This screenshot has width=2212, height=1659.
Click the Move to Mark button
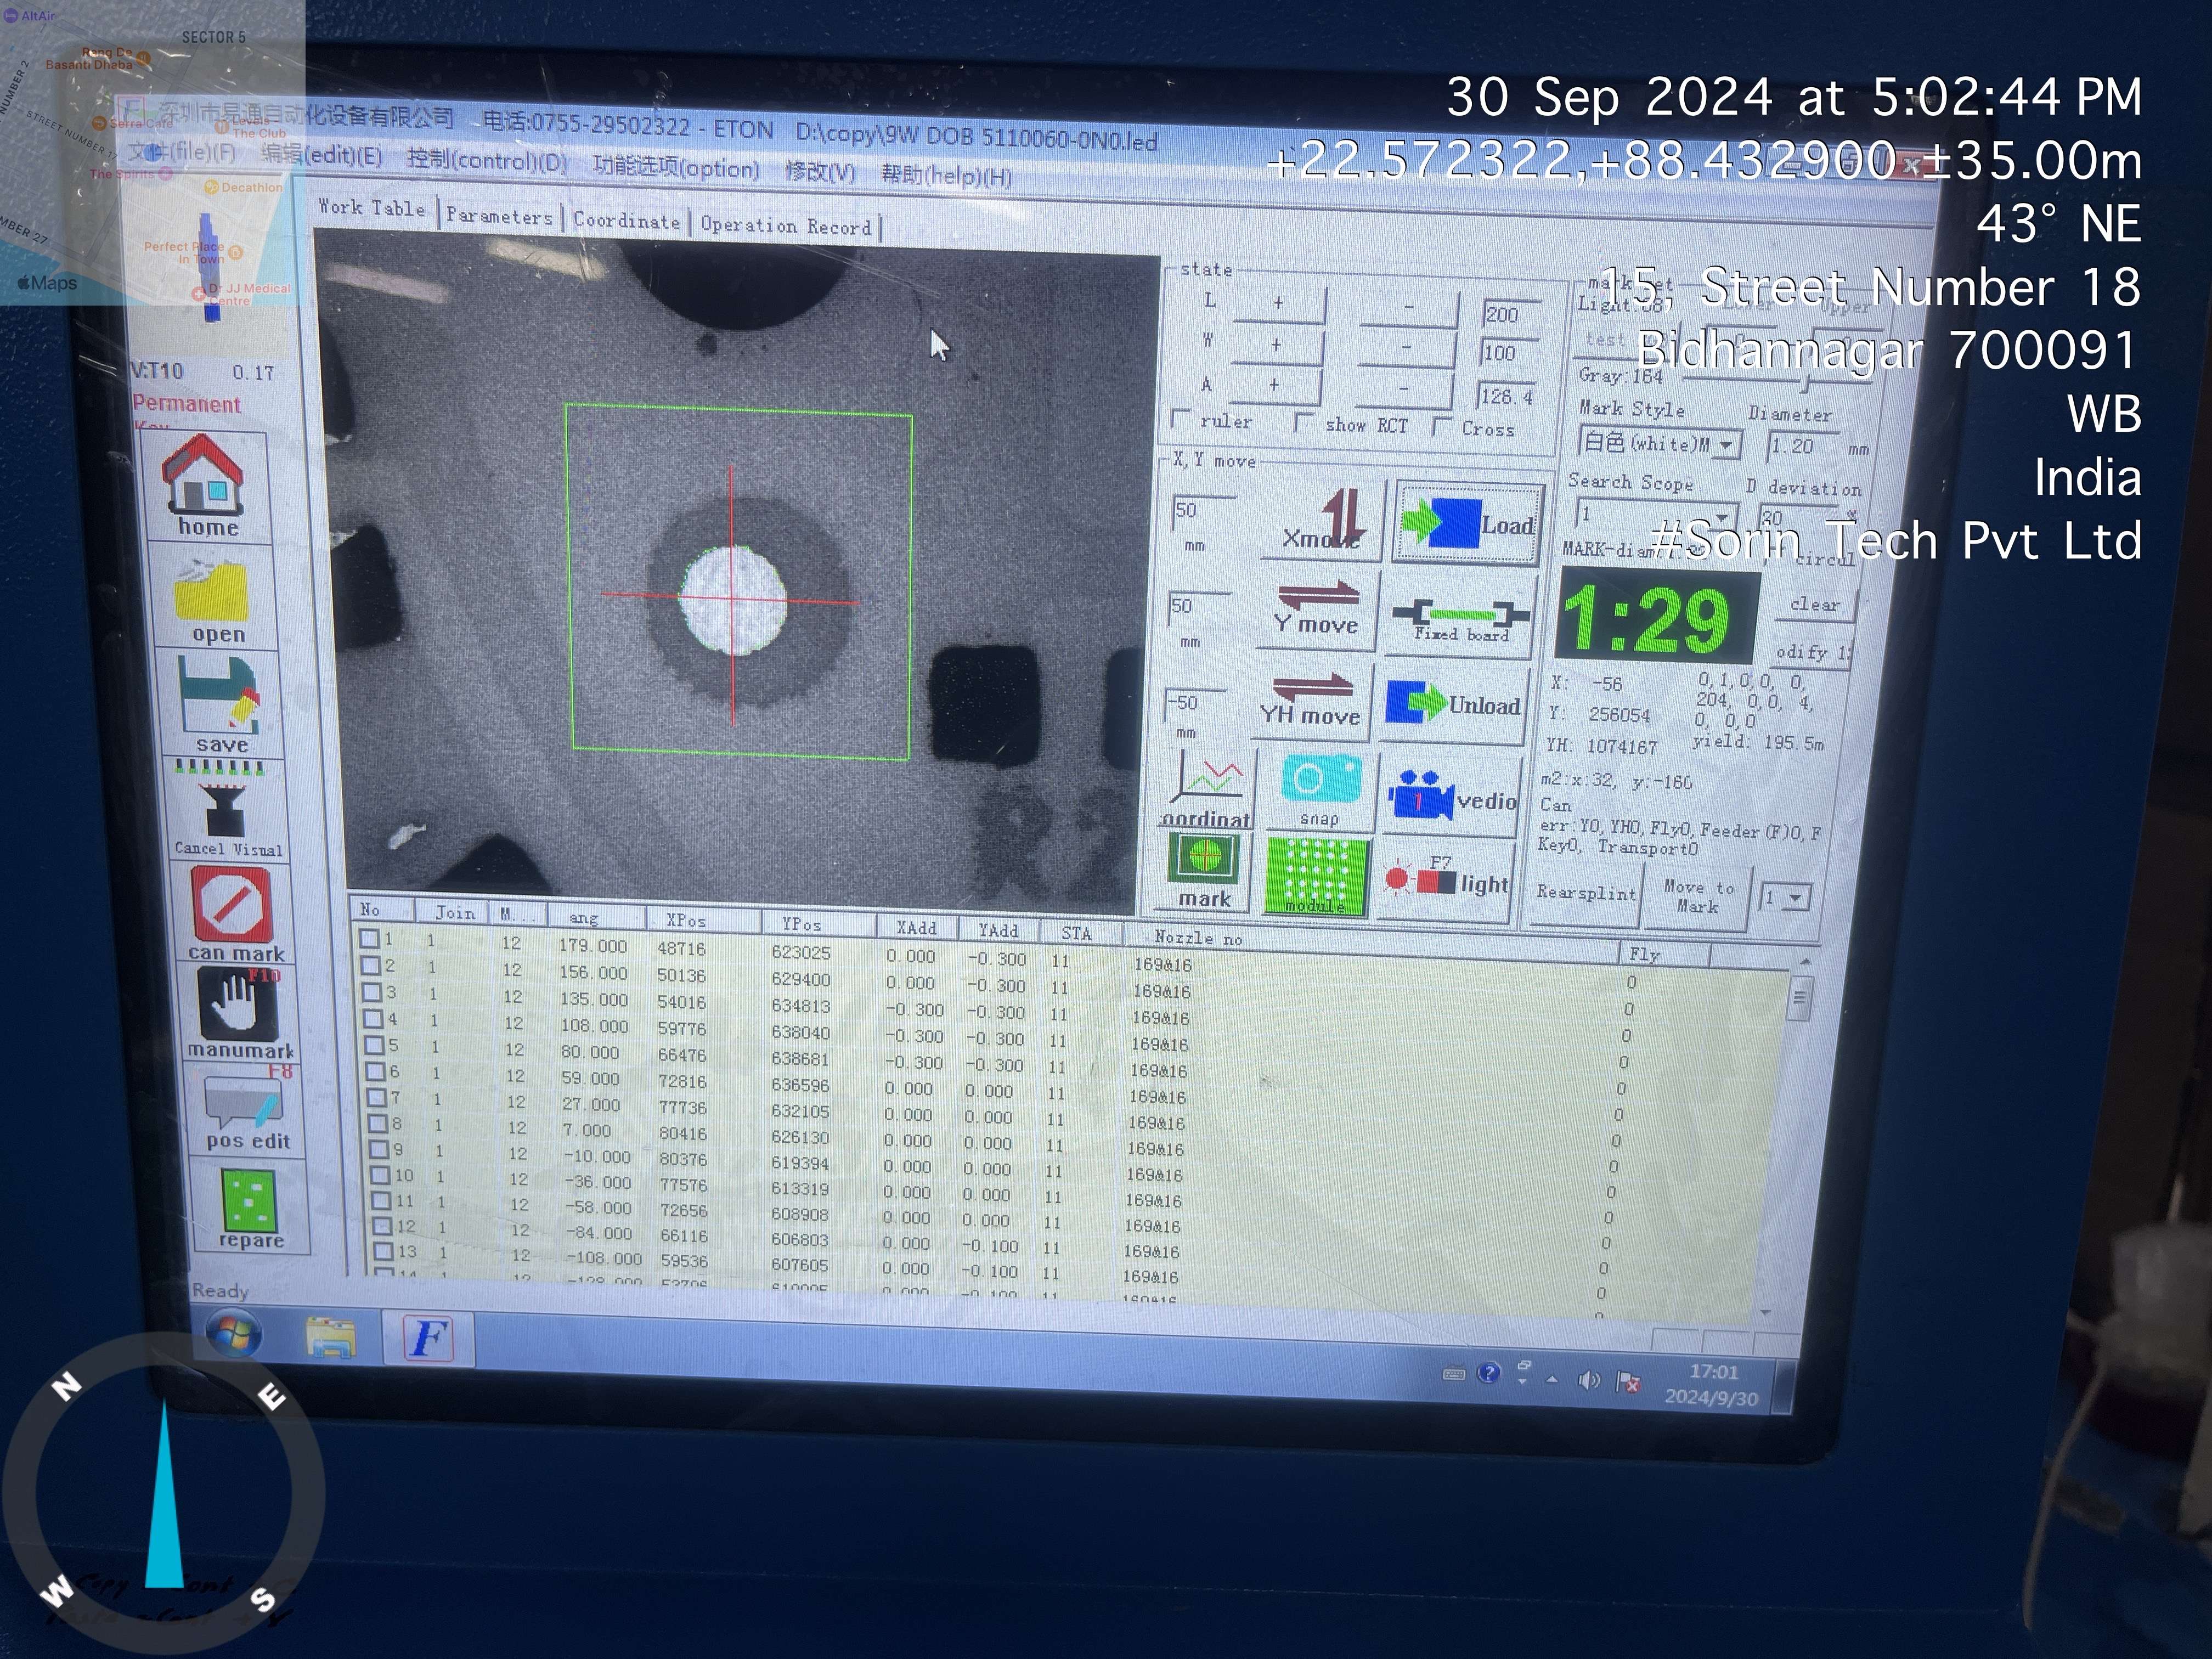1698,896
